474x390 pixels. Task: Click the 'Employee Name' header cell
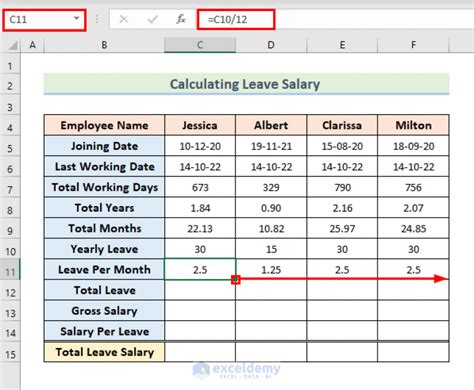point(104,125)
